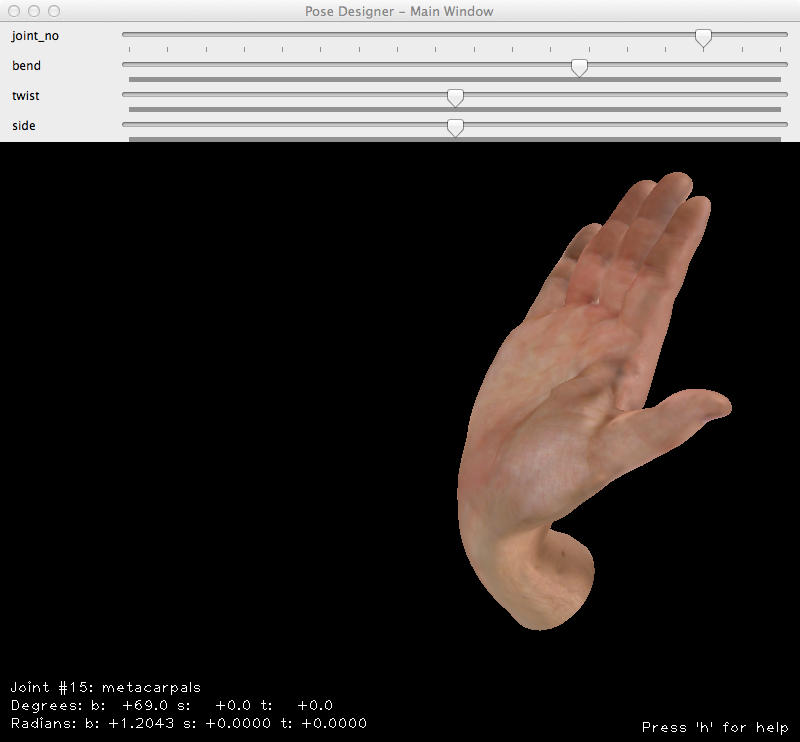The height and width of the screenshot is (742, 800).
Task: Click the 'Joint #15: metacarpals' text
Action: pyautogui.click(x=106, y=687)
